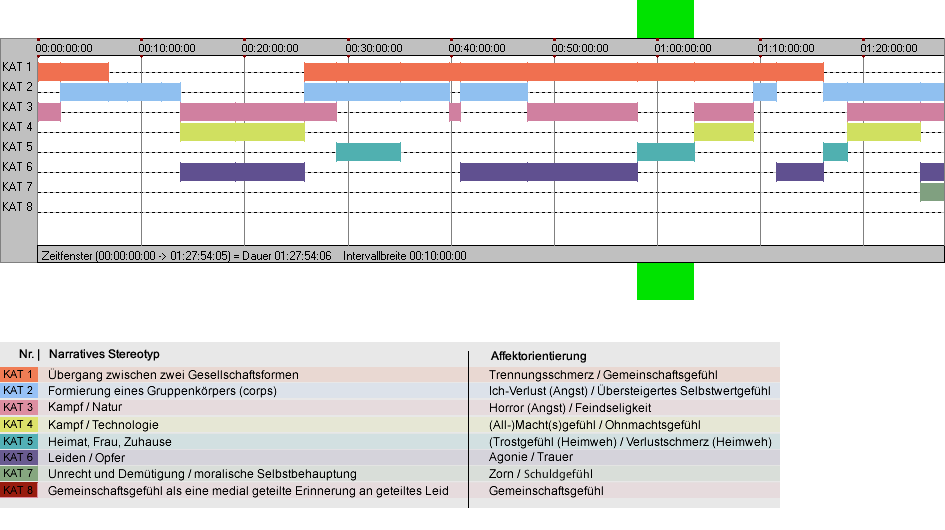
Task: Select the first blue KAT 2 segment before 00:20:00:00
Action: pyautogui.click(x=121, y=92)
